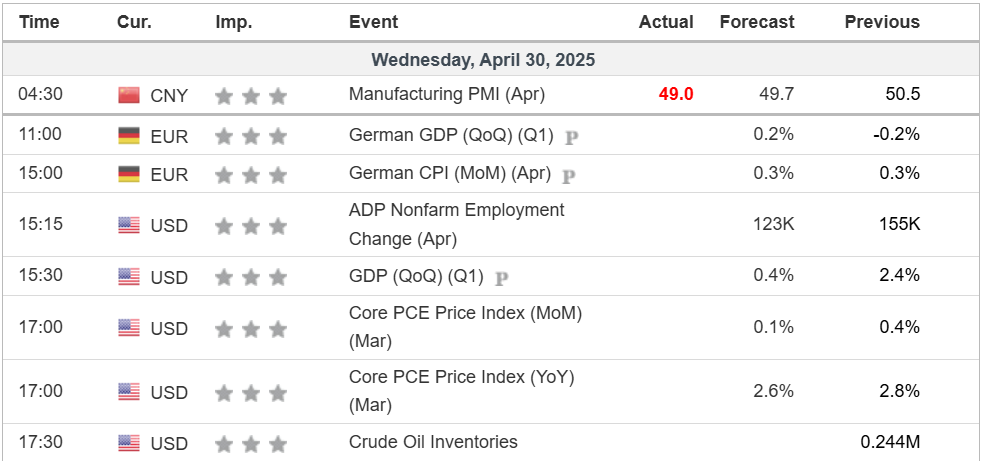981x461 pixels.
Task: Click the Wednesday, April 30, 2025 date row
Action: 483,60
